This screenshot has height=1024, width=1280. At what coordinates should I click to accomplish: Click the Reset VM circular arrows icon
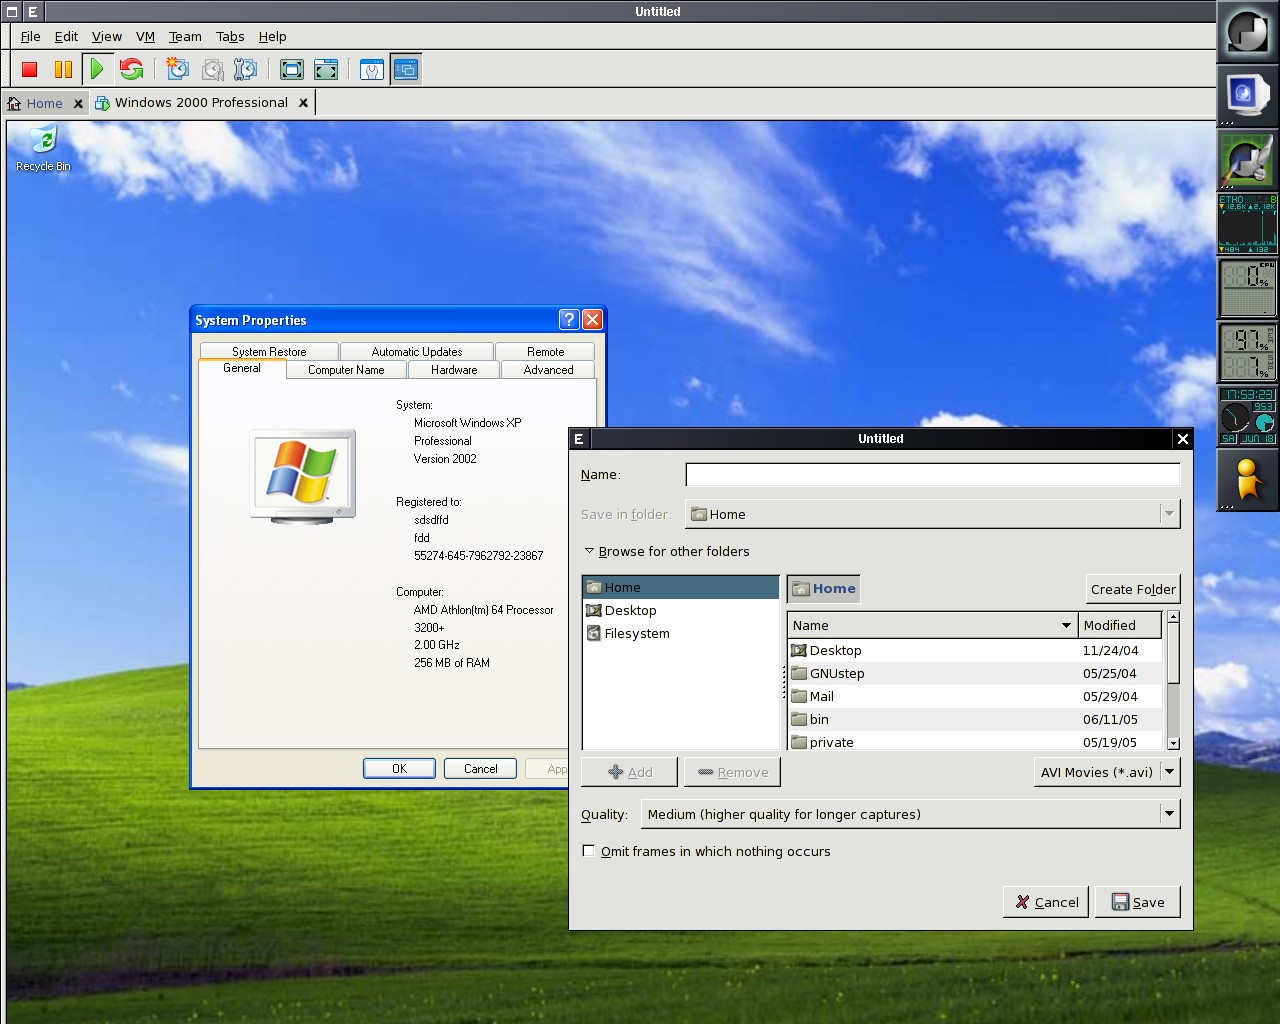(131, 69)
